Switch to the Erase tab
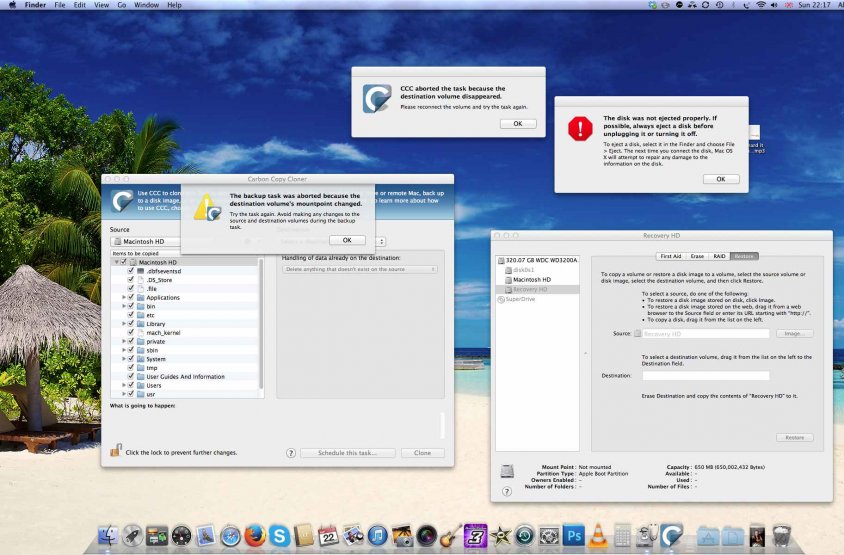Screen dimensions: 844x555 click(697, 256)
